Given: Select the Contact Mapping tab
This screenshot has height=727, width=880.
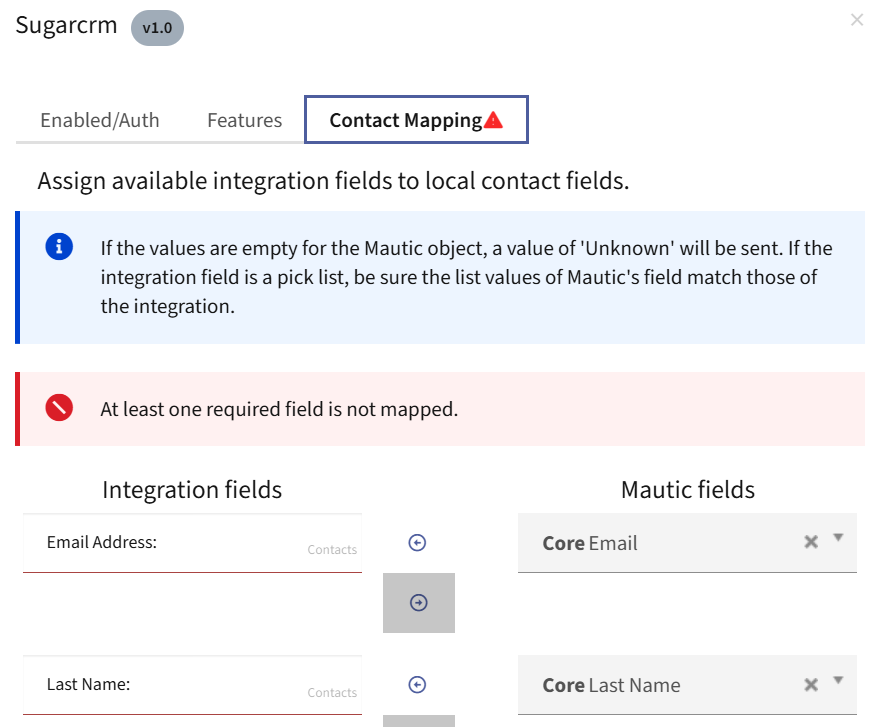Looking at the screenshot, I should point(416,120).
